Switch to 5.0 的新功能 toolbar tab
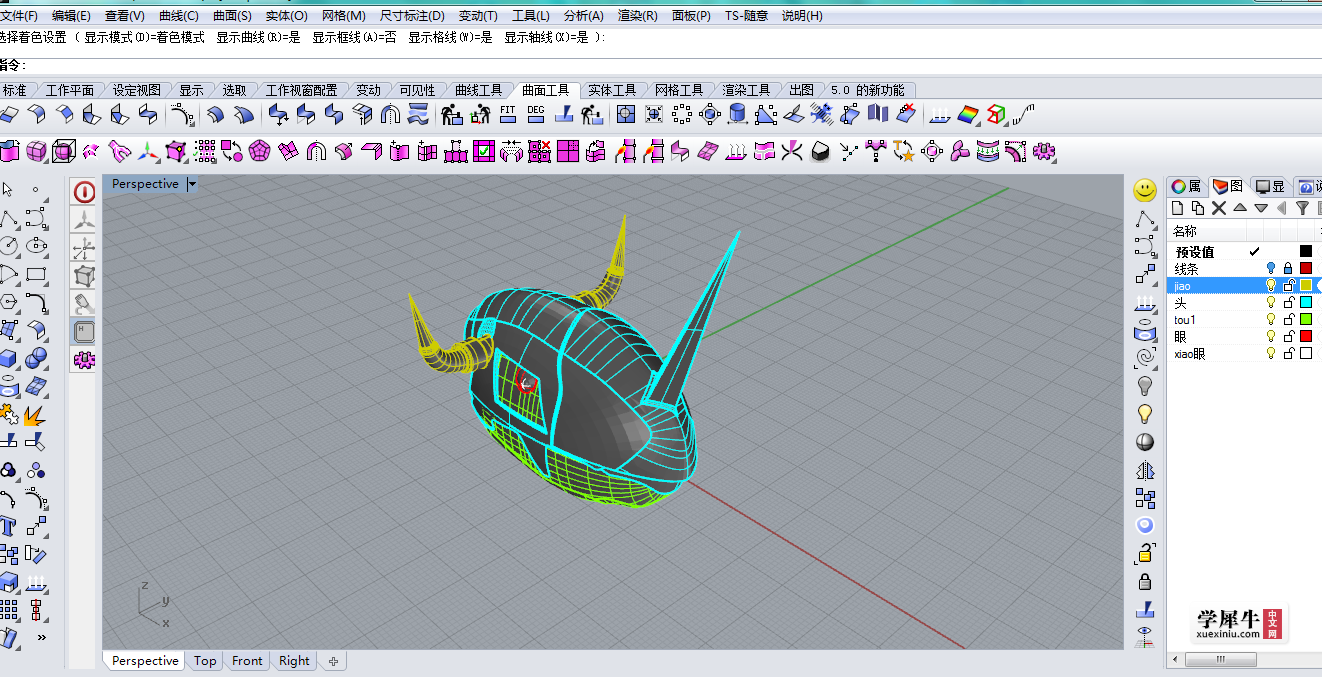This screenshot has width=1322, height=677. point(866,90)
